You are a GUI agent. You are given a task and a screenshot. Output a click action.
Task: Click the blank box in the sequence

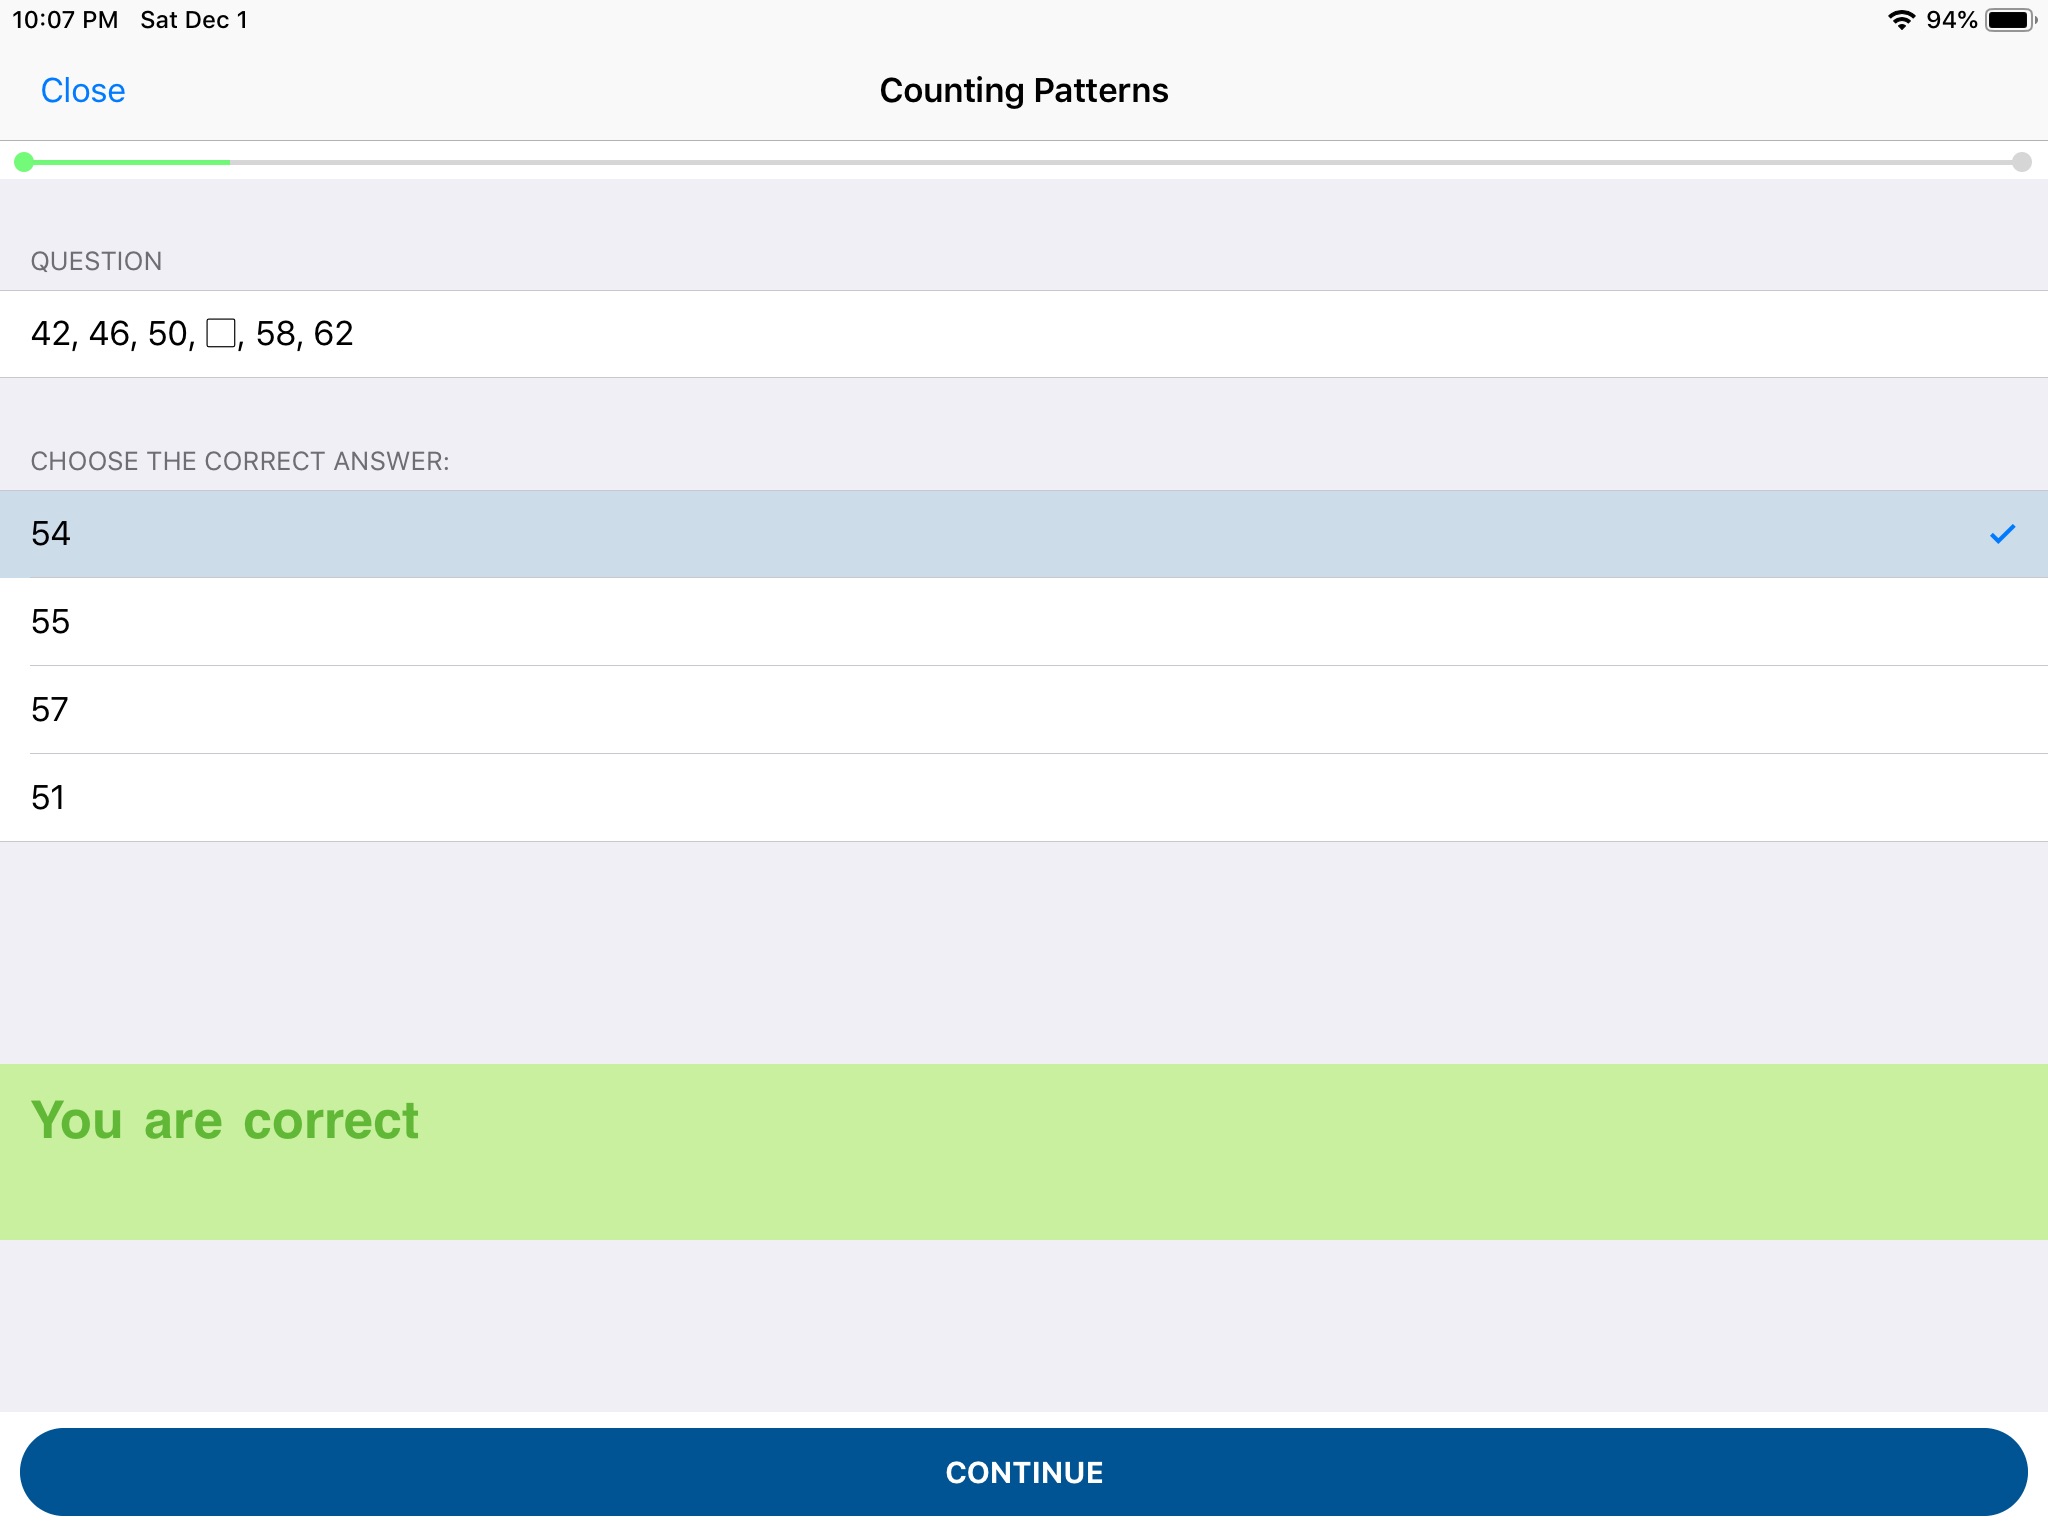[x=220, y=333]
